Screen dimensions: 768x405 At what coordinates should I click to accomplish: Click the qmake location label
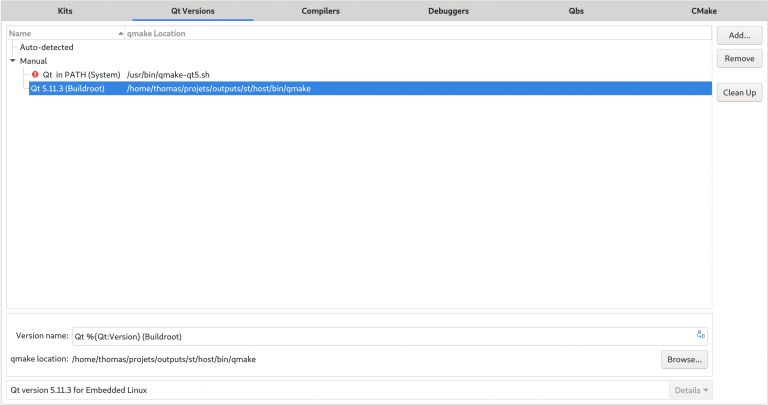39,359
